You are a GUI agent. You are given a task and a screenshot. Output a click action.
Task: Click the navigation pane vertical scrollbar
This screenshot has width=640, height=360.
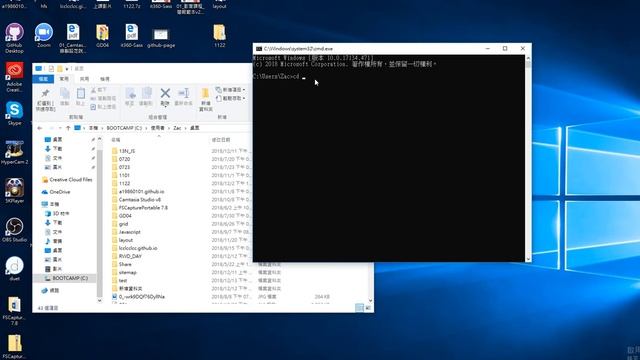tap(100, 219)
